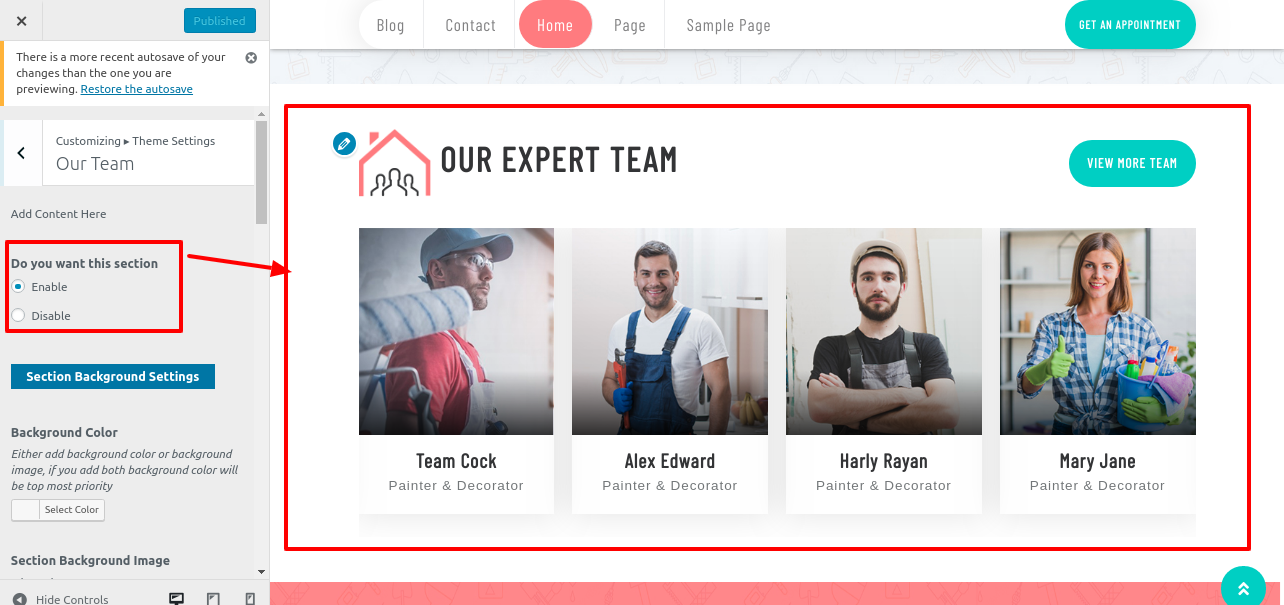Screen dimensions: 1284x605
Task: Collapse sidebar with Hide Controls arrow
Action: (19, 599)
